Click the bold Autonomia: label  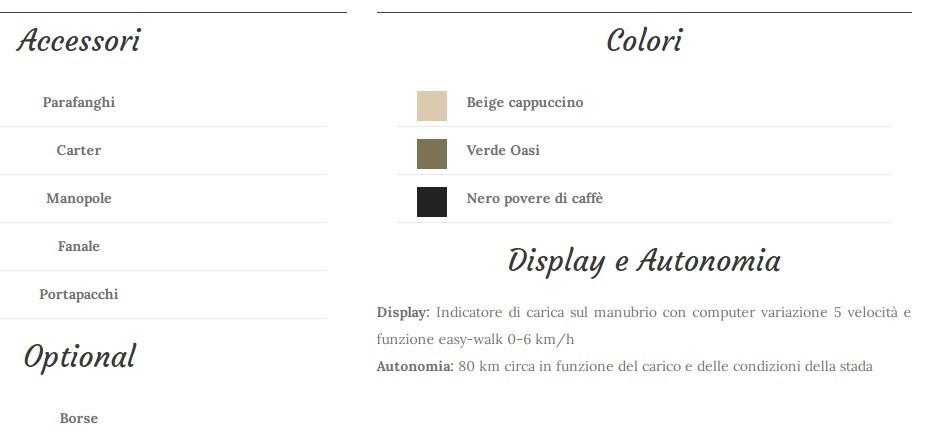414,367
